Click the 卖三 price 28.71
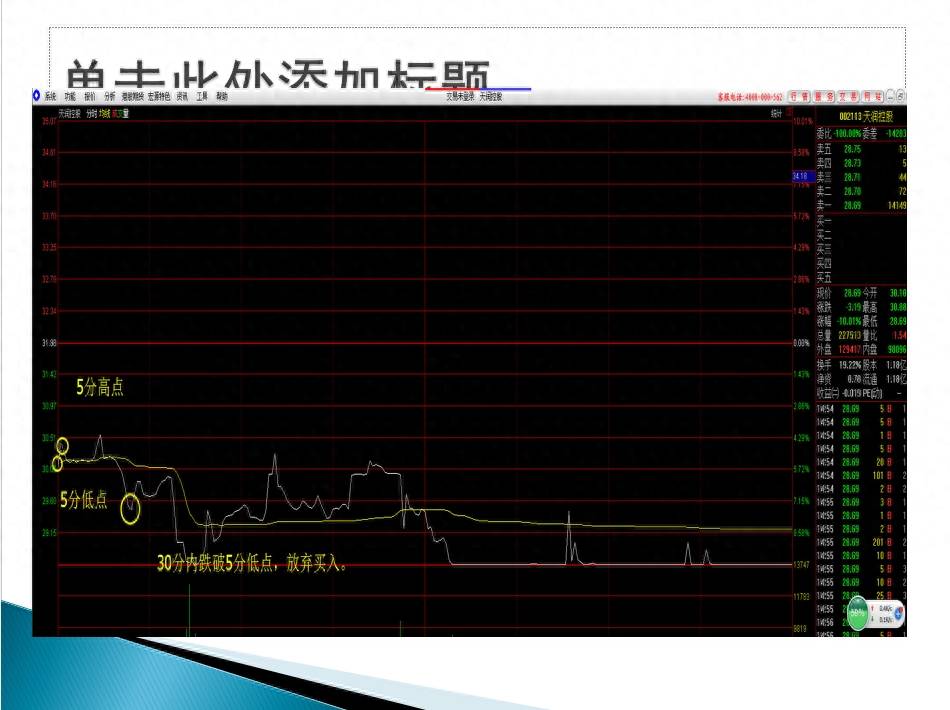The image size is (950, 710). [x=852, y=177]
